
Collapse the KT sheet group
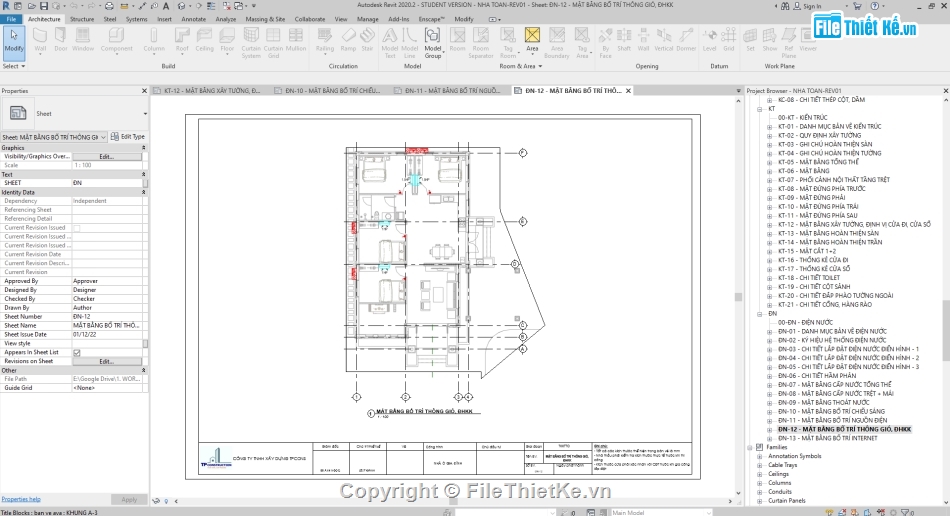[x=760, y=109]
